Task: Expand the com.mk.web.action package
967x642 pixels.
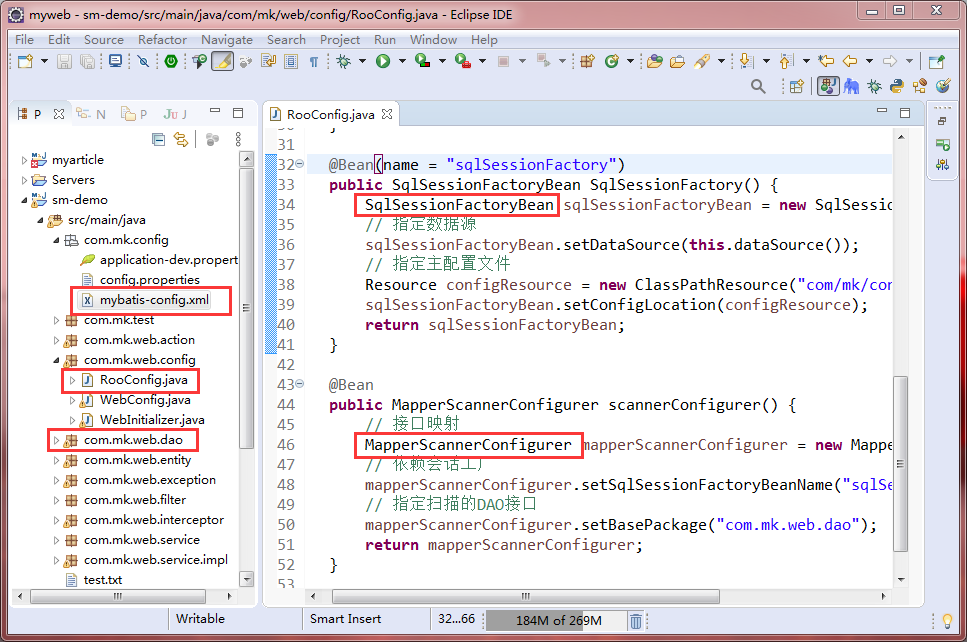Action: tap(56, 340)
